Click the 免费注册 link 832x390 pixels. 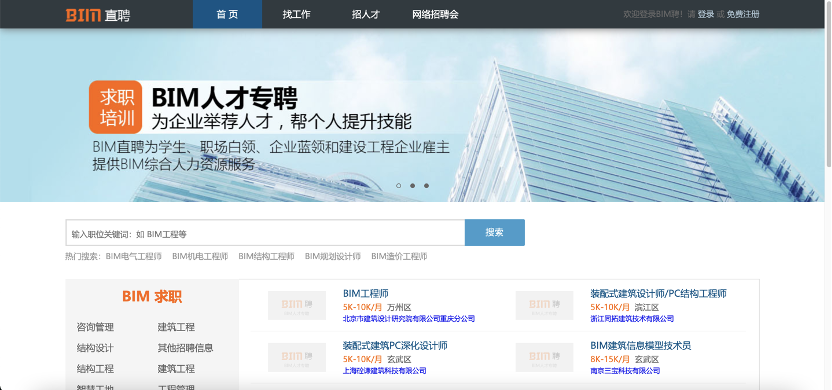(x=743, y=14)
